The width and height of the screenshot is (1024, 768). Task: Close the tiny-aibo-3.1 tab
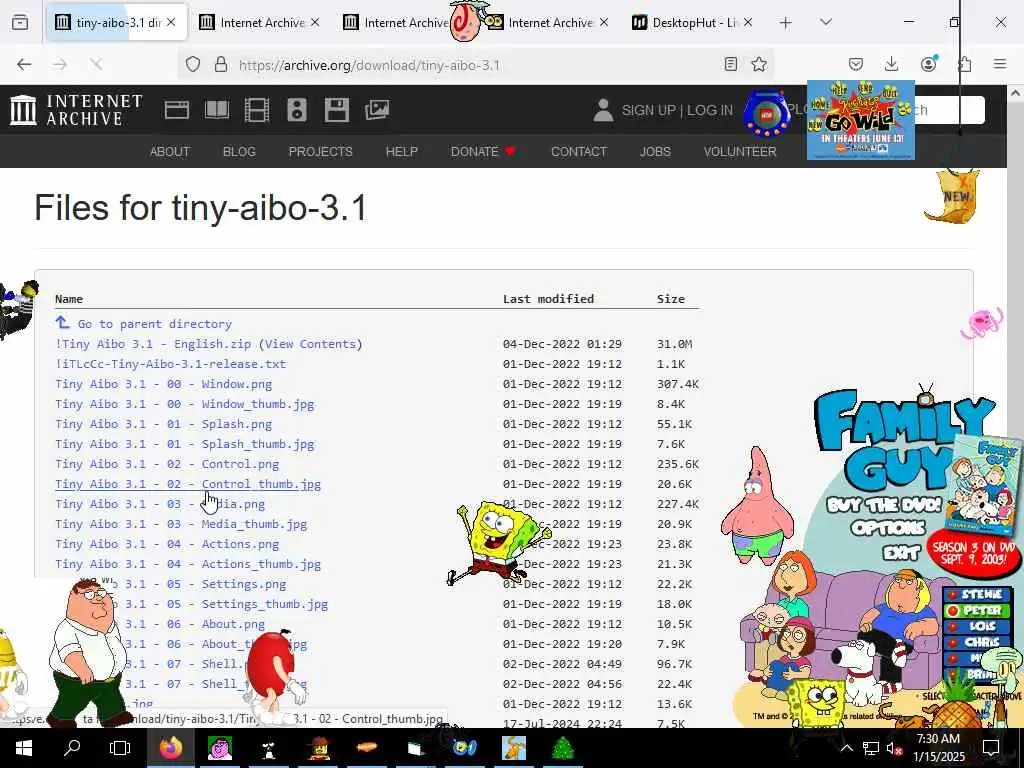tap(171, 22)
